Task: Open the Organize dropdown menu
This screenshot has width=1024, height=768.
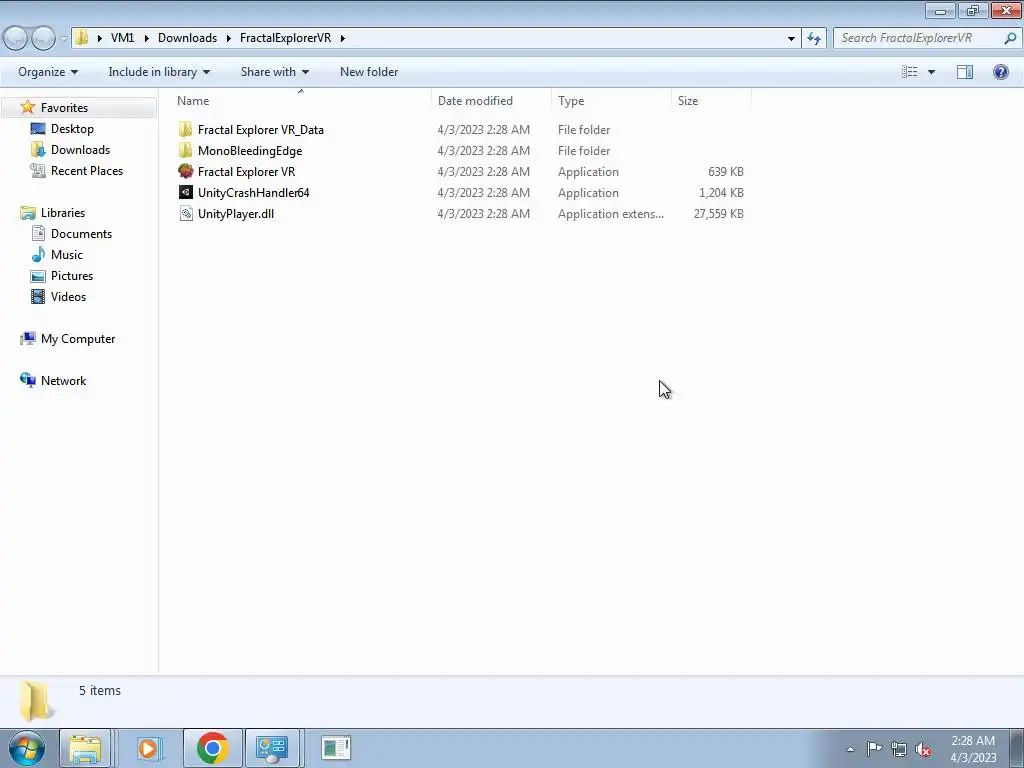Action: click(48, 72)
